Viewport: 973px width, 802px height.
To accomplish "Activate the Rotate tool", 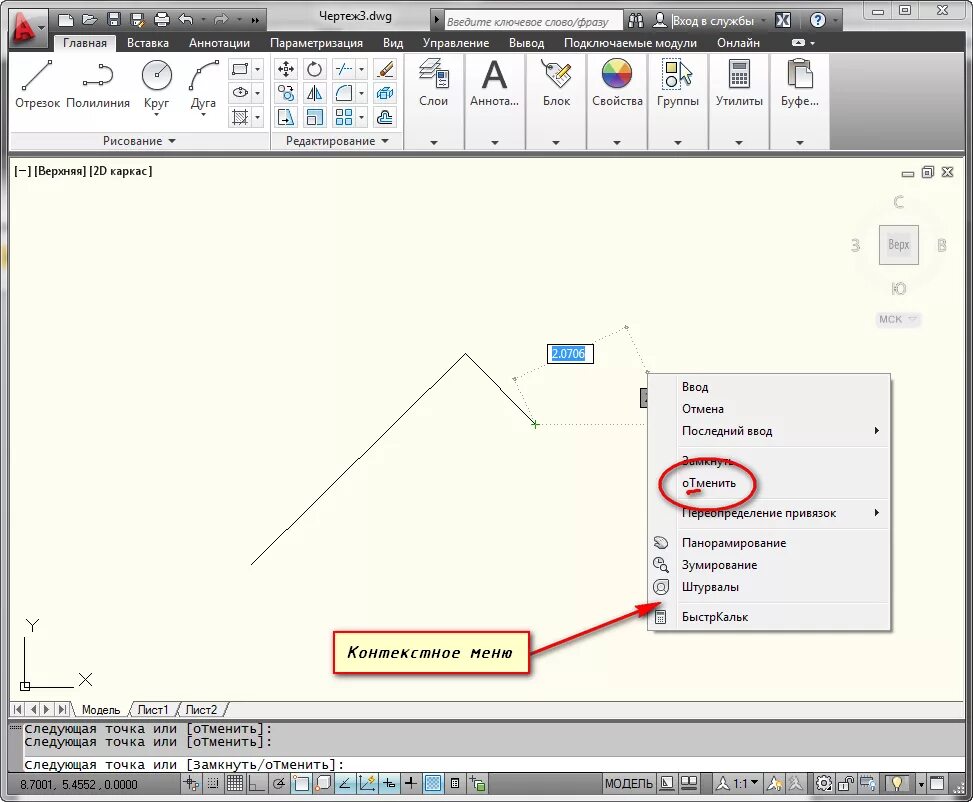I will (x=315, y=69).
